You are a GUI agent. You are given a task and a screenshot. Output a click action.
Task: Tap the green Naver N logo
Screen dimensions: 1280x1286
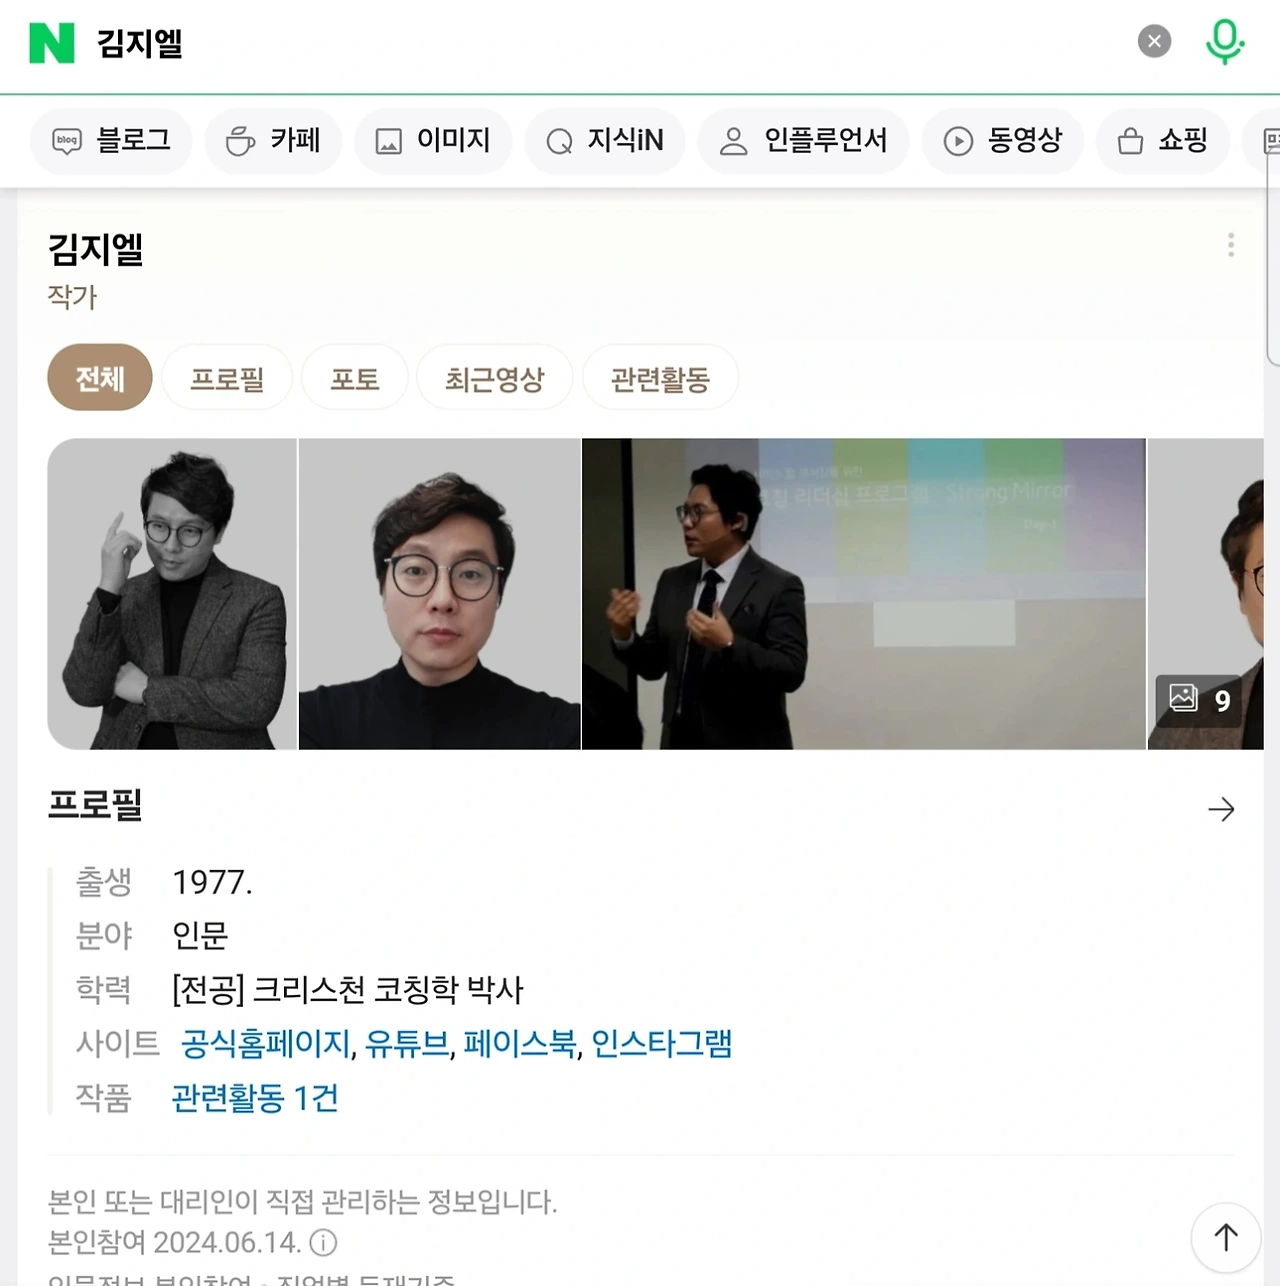(x=52, y=43)
